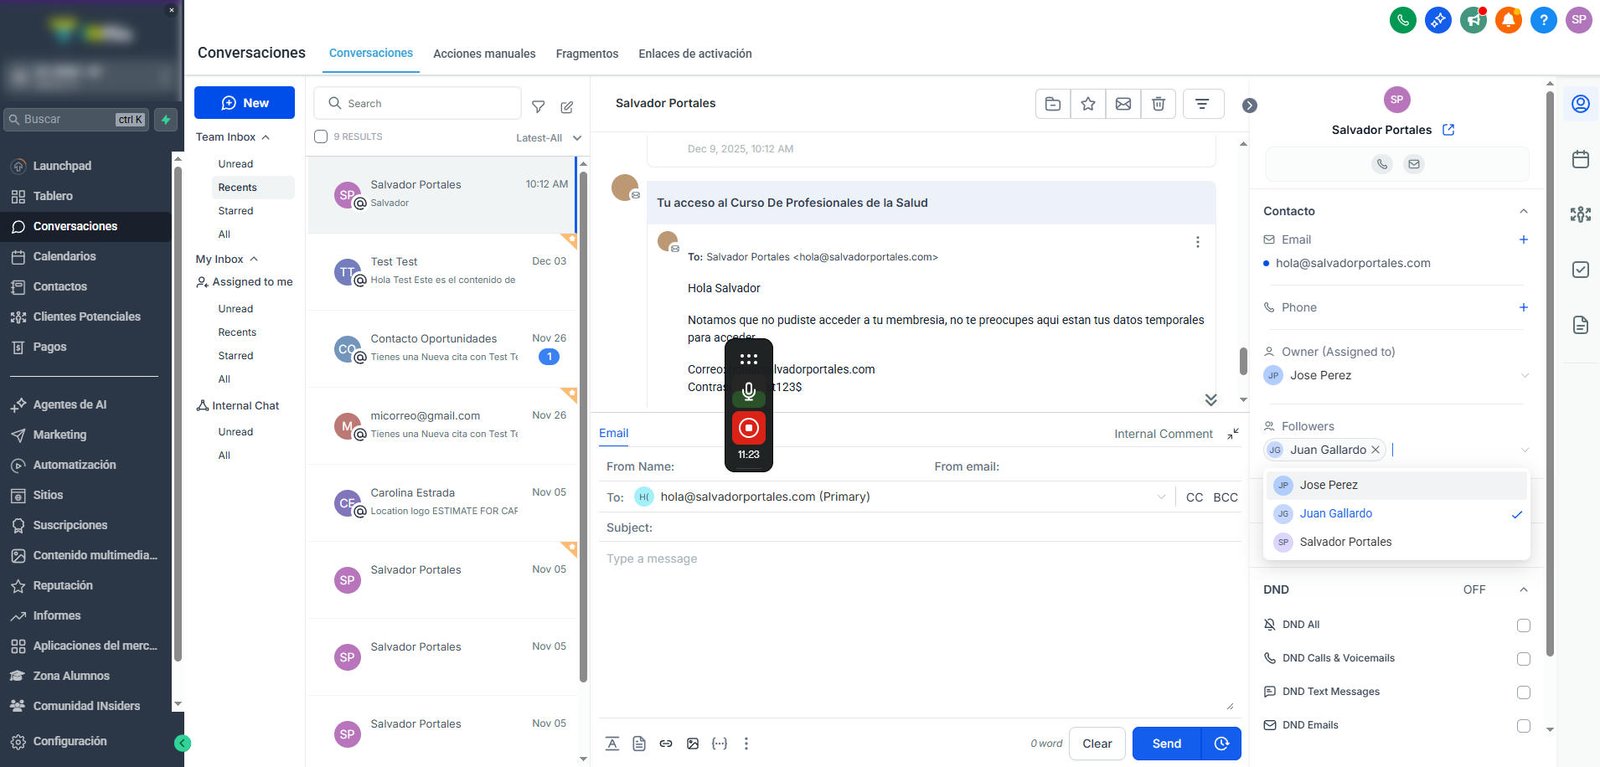Insert image icon in email toolbar

pyautogui.click(x=693, y=743)
